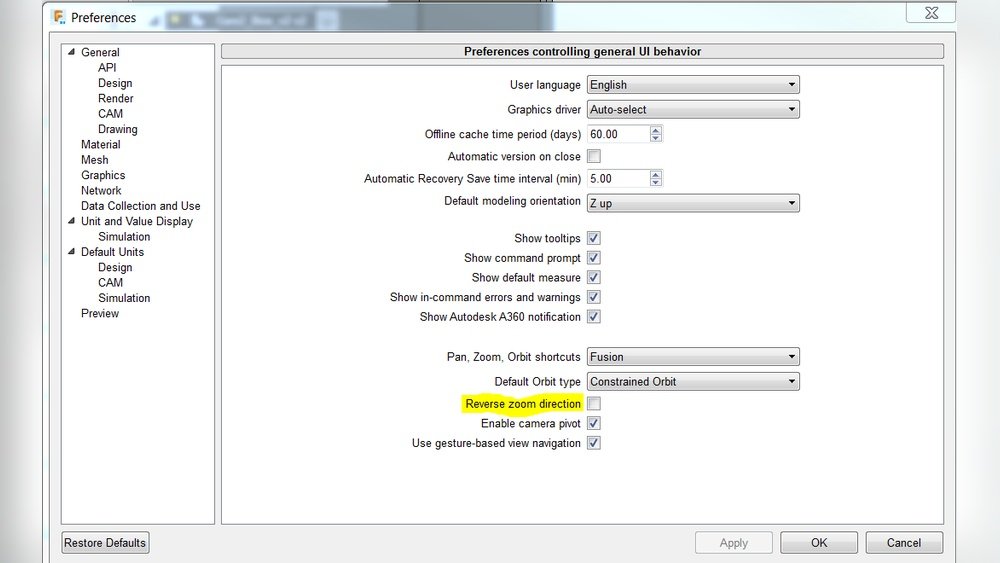Select the Render preferences page

tap(115, 98)
